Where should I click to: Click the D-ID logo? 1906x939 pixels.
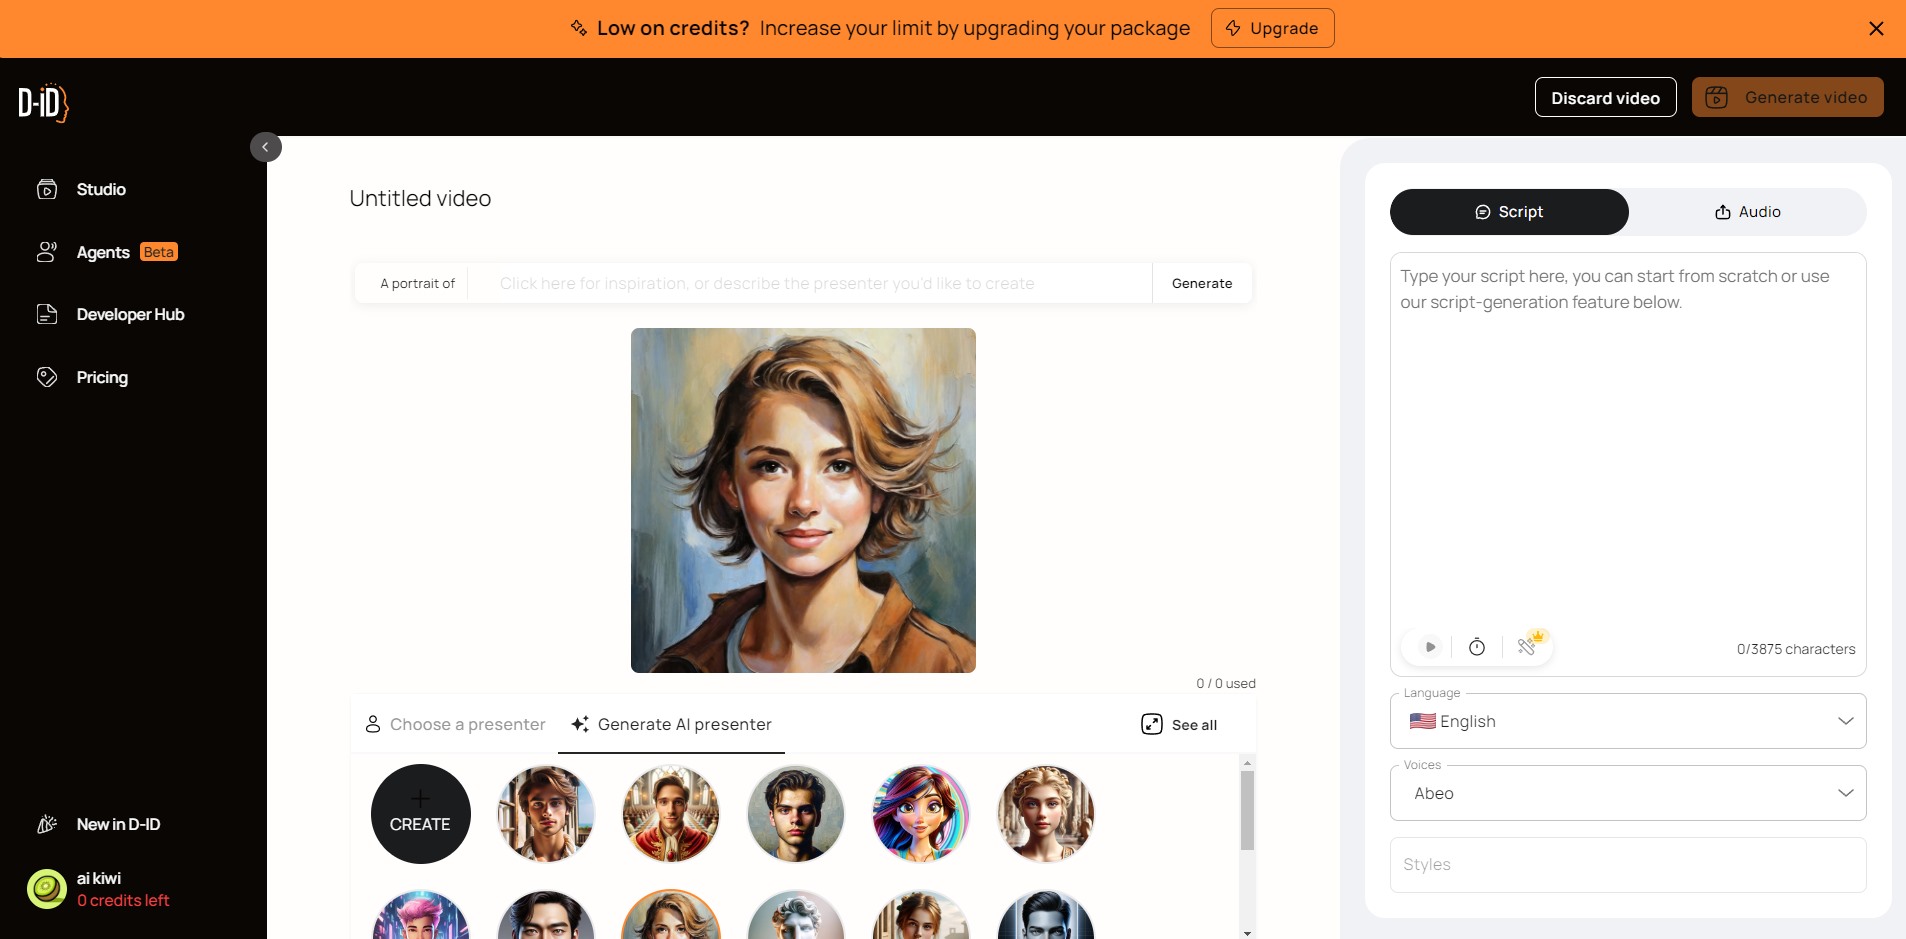(43, 103)
